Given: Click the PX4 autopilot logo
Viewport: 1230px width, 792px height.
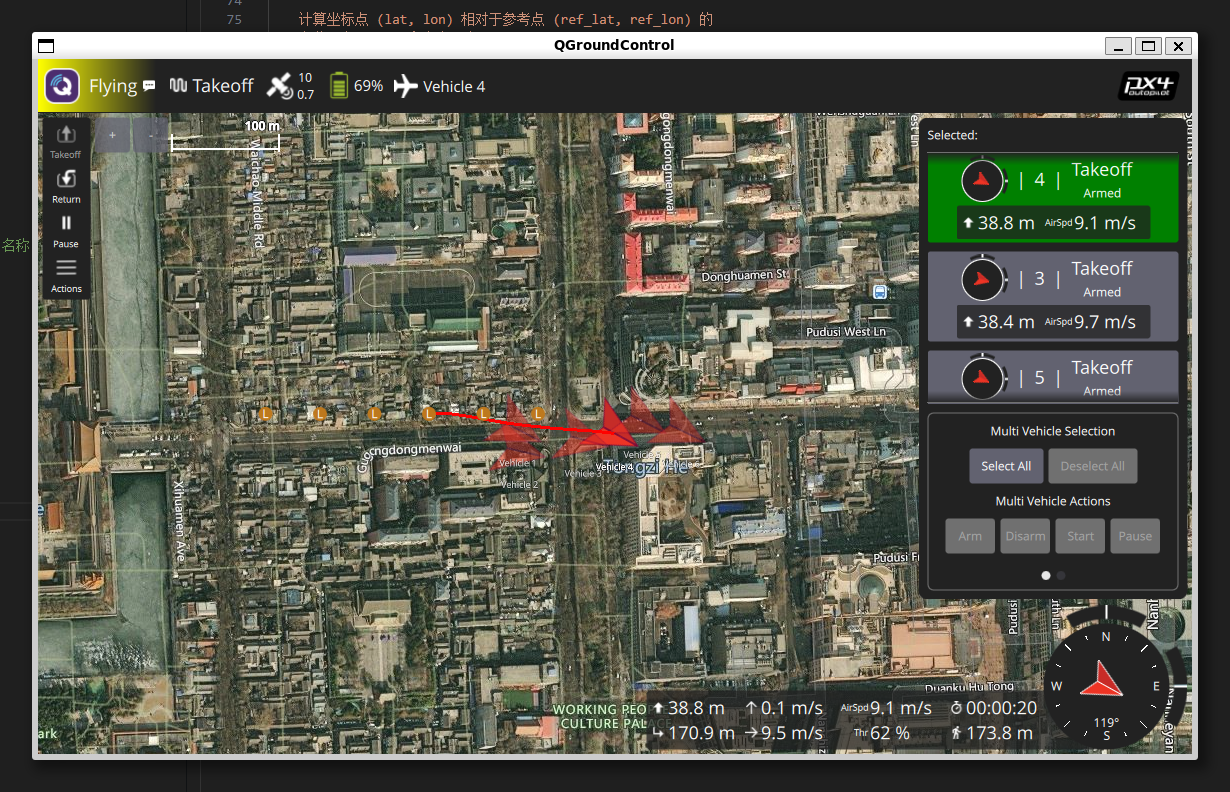Looking at the screenshot, I should tap(1147, 86).
